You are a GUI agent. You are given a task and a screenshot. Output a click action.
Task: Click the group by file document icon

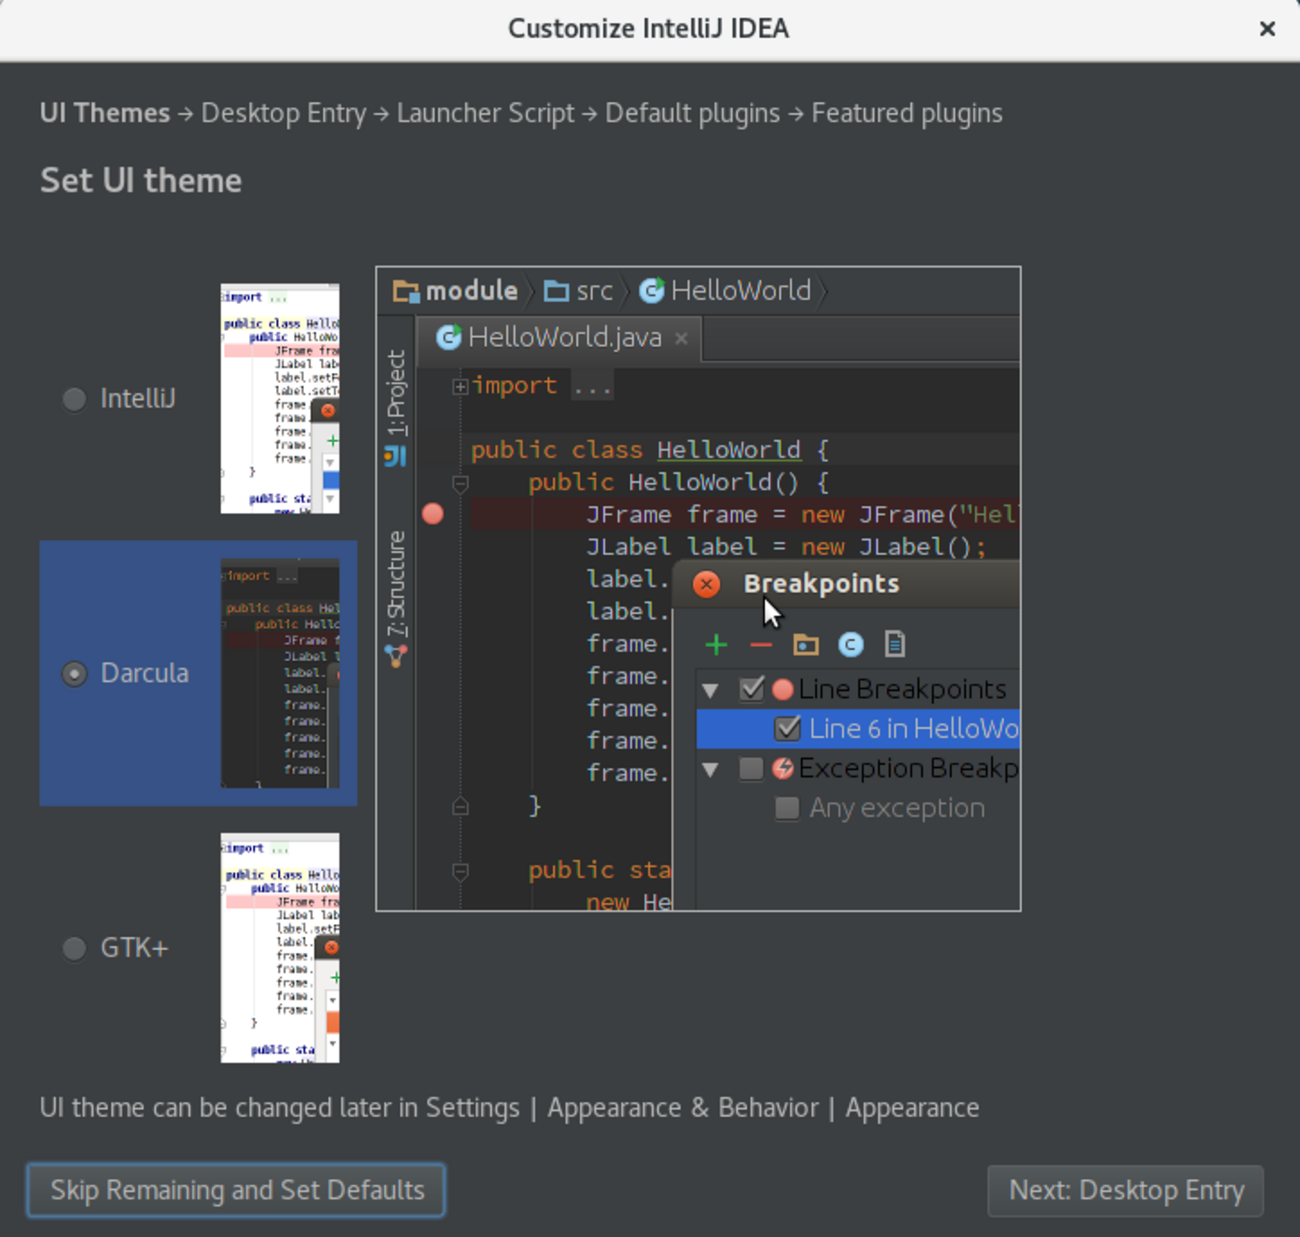(x=895, y=645)
